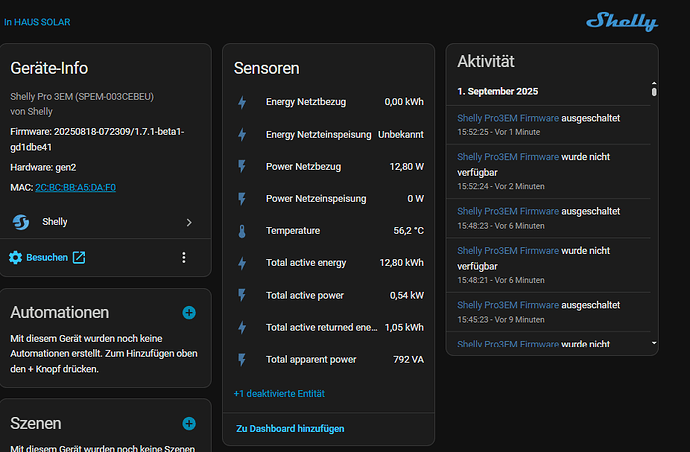Click the Total apparent power icon
Image resolution: width=690 pixels, height=452 pixels.
[241, 359]
